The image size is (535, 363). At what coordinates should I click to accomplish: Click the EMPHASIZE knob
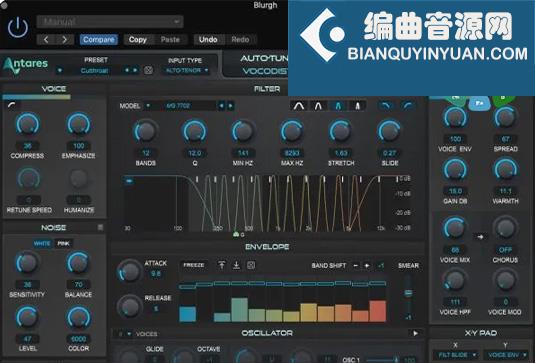tap(78, 124)
